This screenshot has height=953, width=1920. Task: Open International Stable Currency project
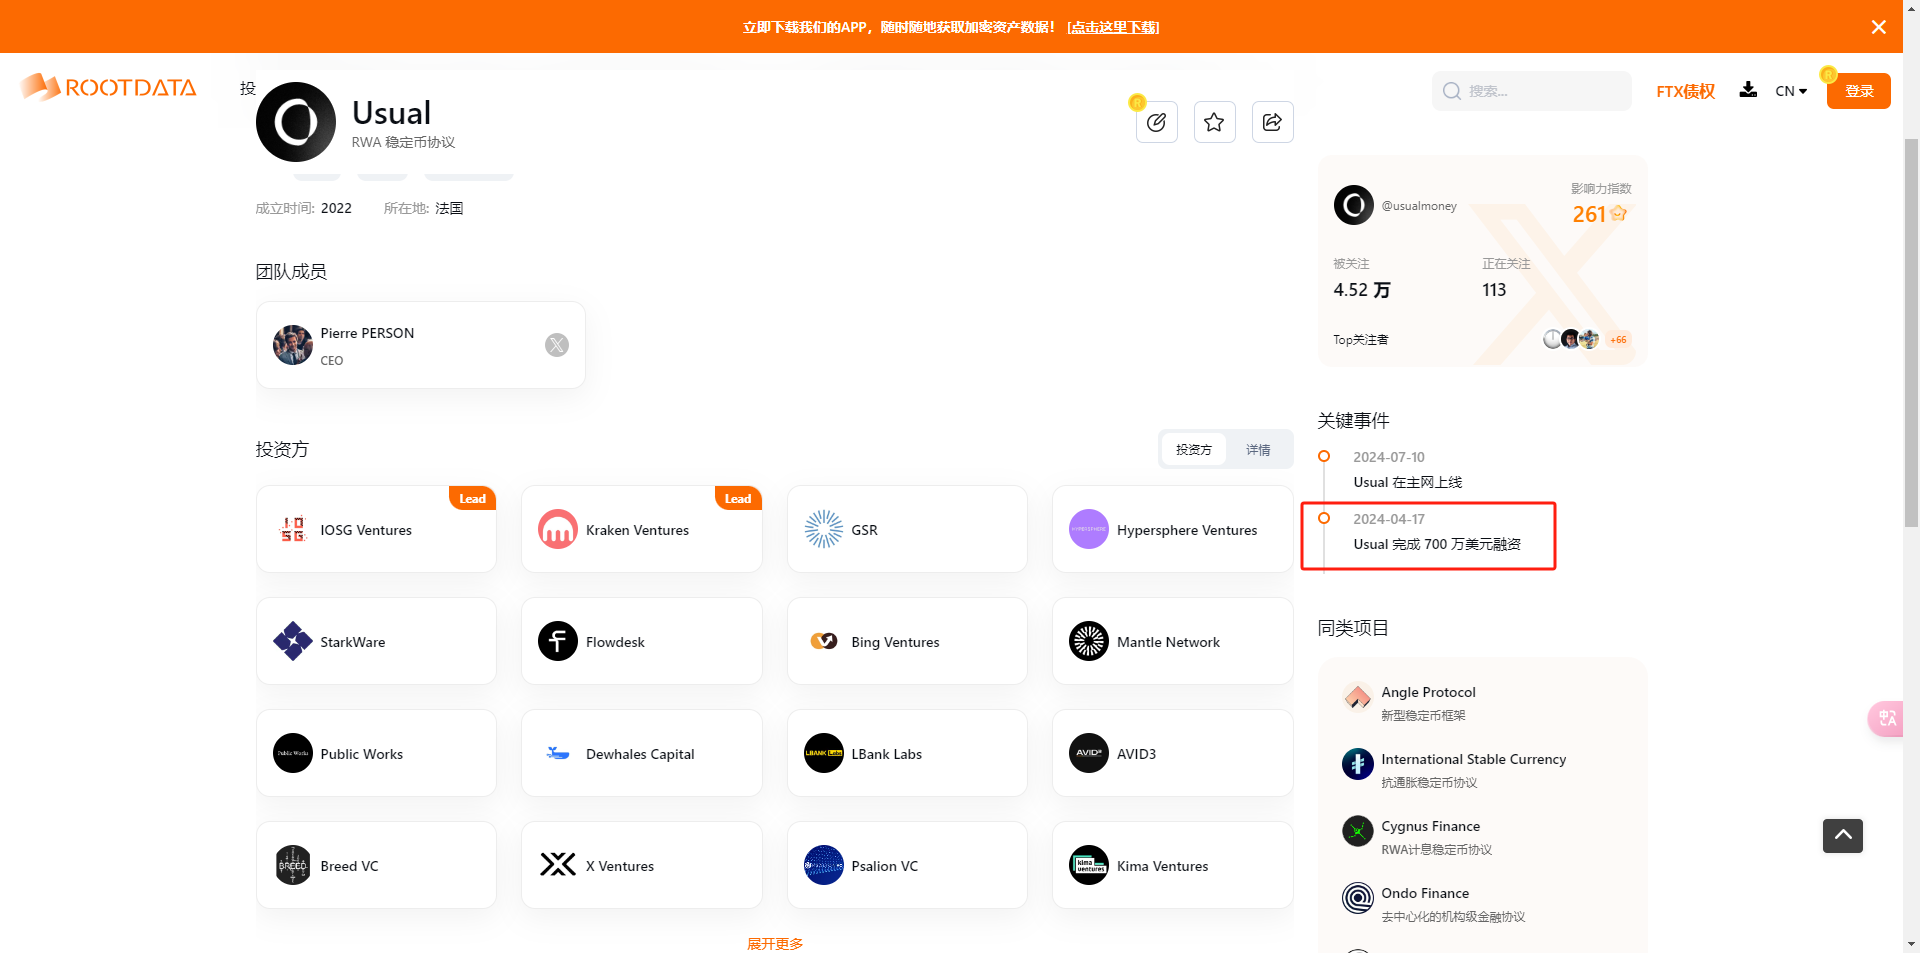pyautogui.click(x=1473, y=759)
